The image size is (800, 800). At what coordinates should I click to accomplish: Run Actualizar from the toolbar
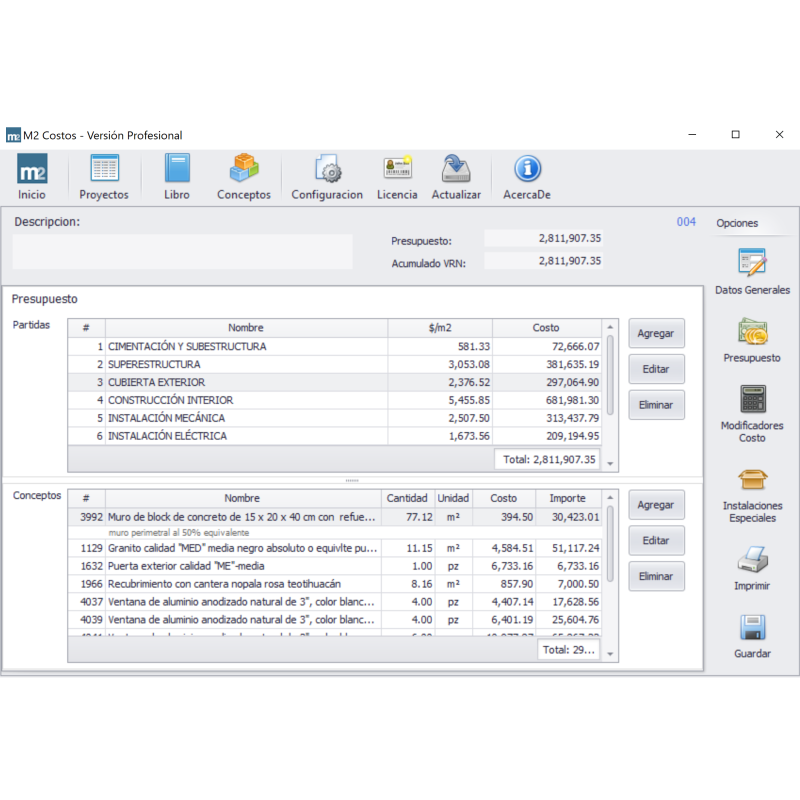click(456, 175)
